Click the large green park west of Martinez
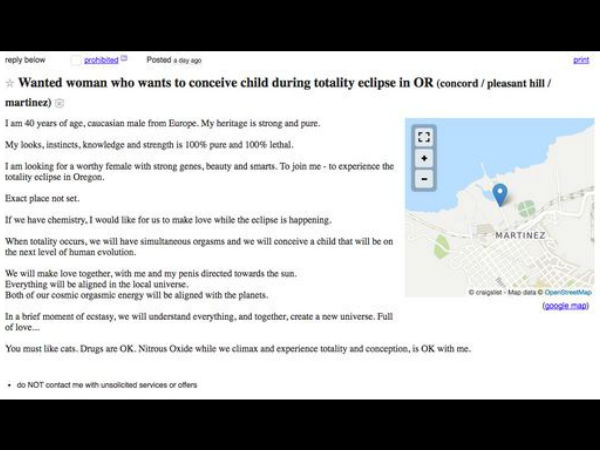Image resolution: width=600 pixels, height=450 pixels. tap(442, 246)
